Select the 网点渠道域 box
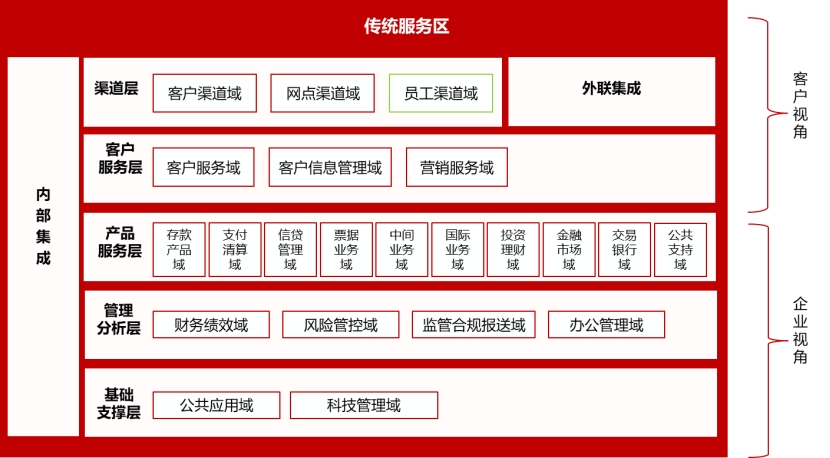830x458 pixels. pos(322,93)
